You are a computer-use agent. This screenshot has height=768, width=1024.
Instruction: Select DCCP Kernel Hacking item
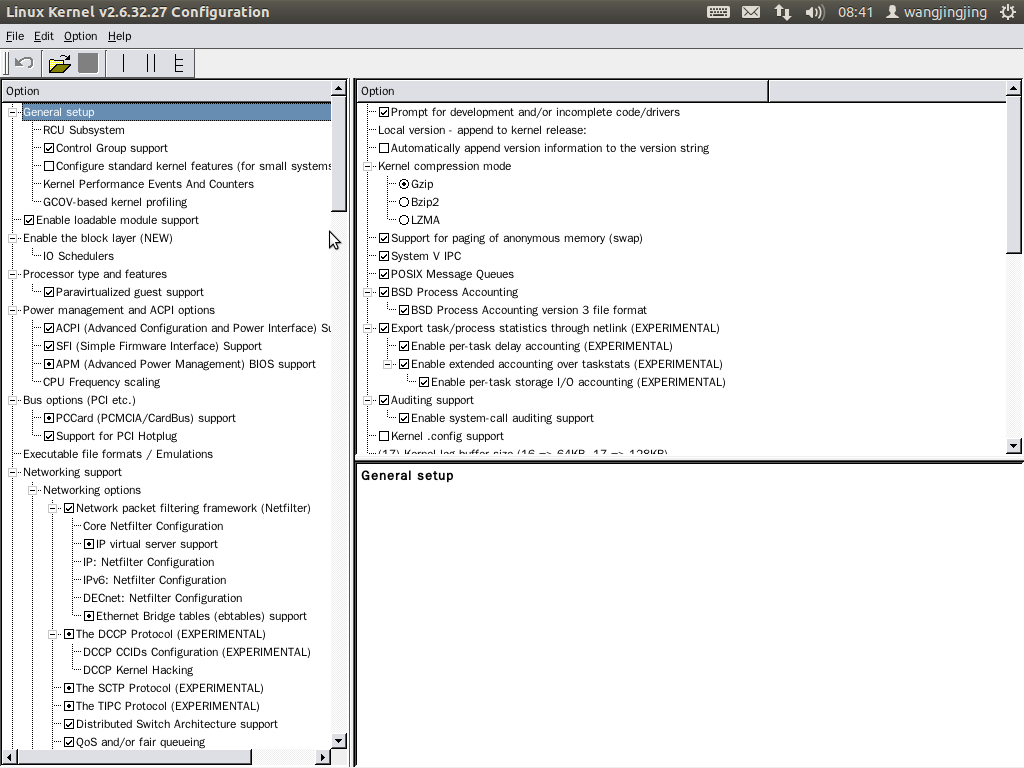tap(138, 670)
